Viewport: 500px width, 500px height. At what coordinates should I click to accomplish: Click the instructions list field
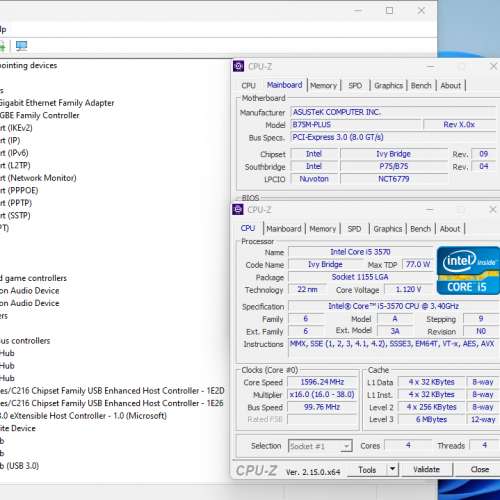tap(394, 348)
